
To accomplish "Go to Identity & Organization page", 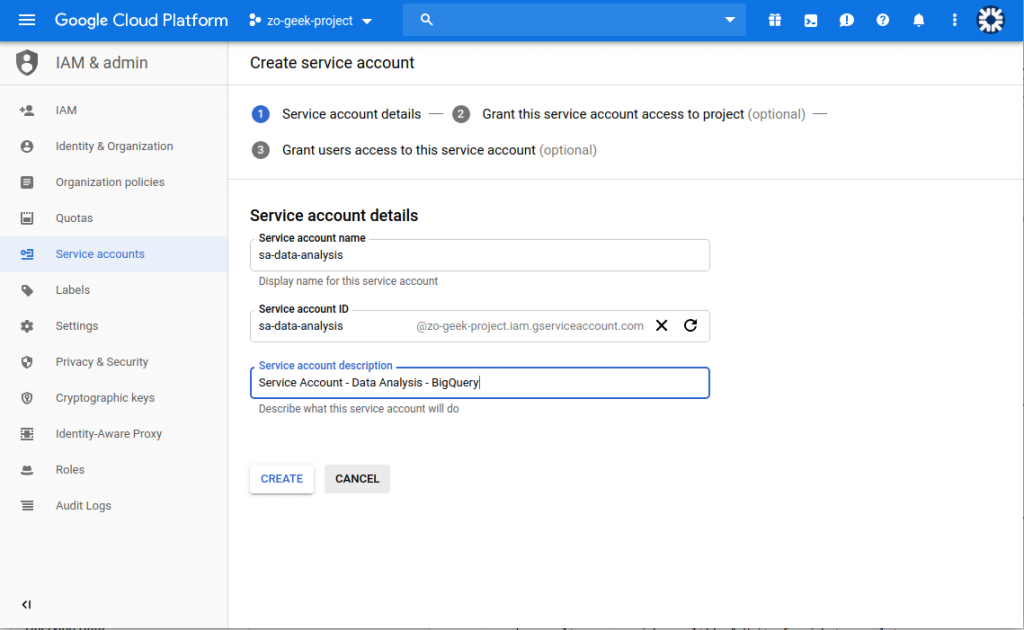I will (114, 146).
